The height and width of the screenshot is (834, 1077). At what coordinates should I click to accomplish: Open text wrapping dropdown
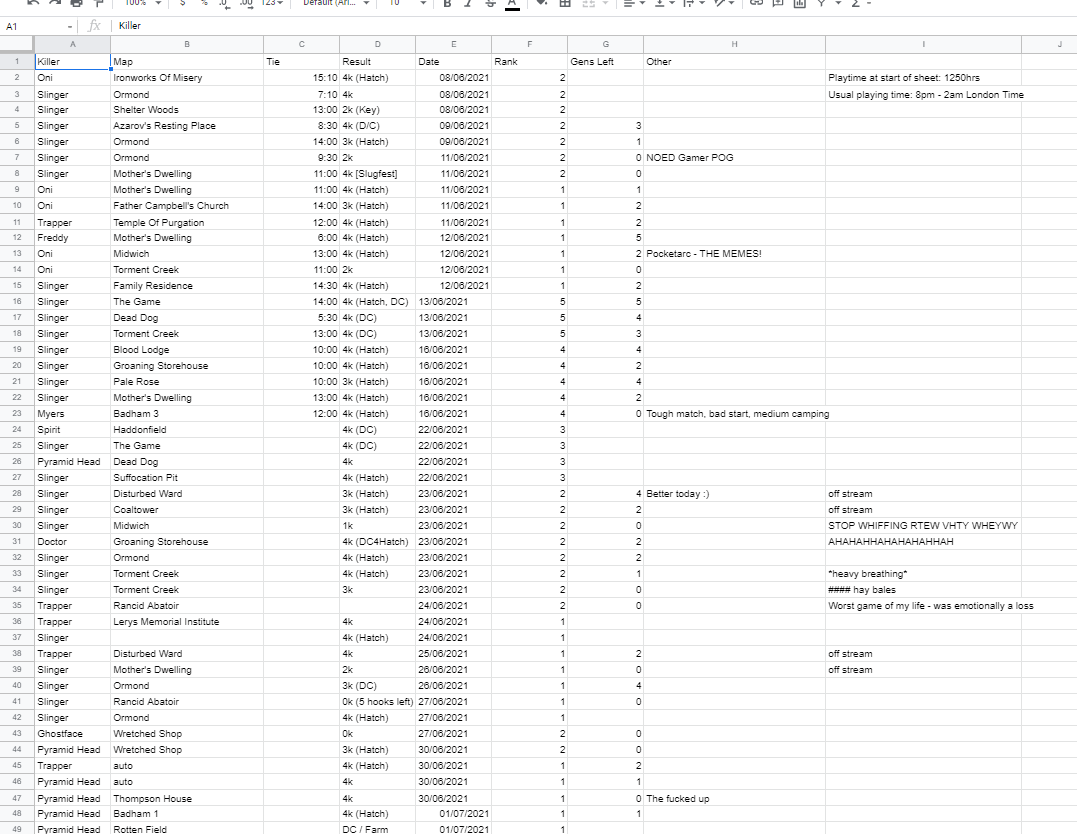pos(694,3)
